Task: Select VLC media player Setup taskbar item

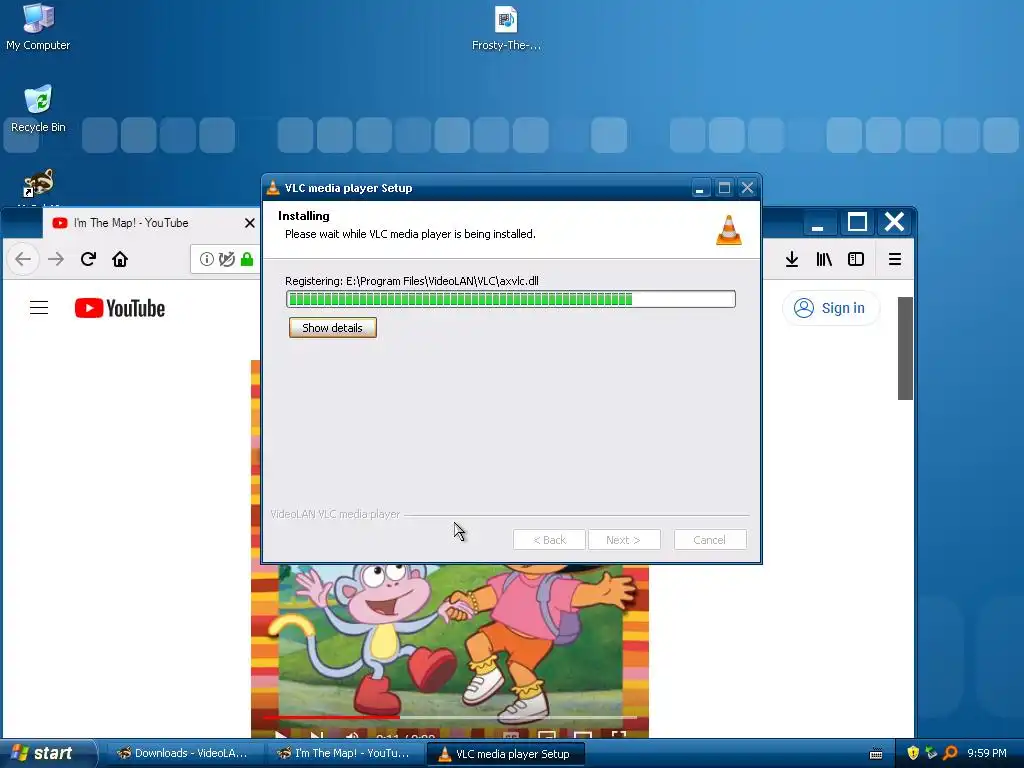Action: pyautogui.click(x=505, y=754)
